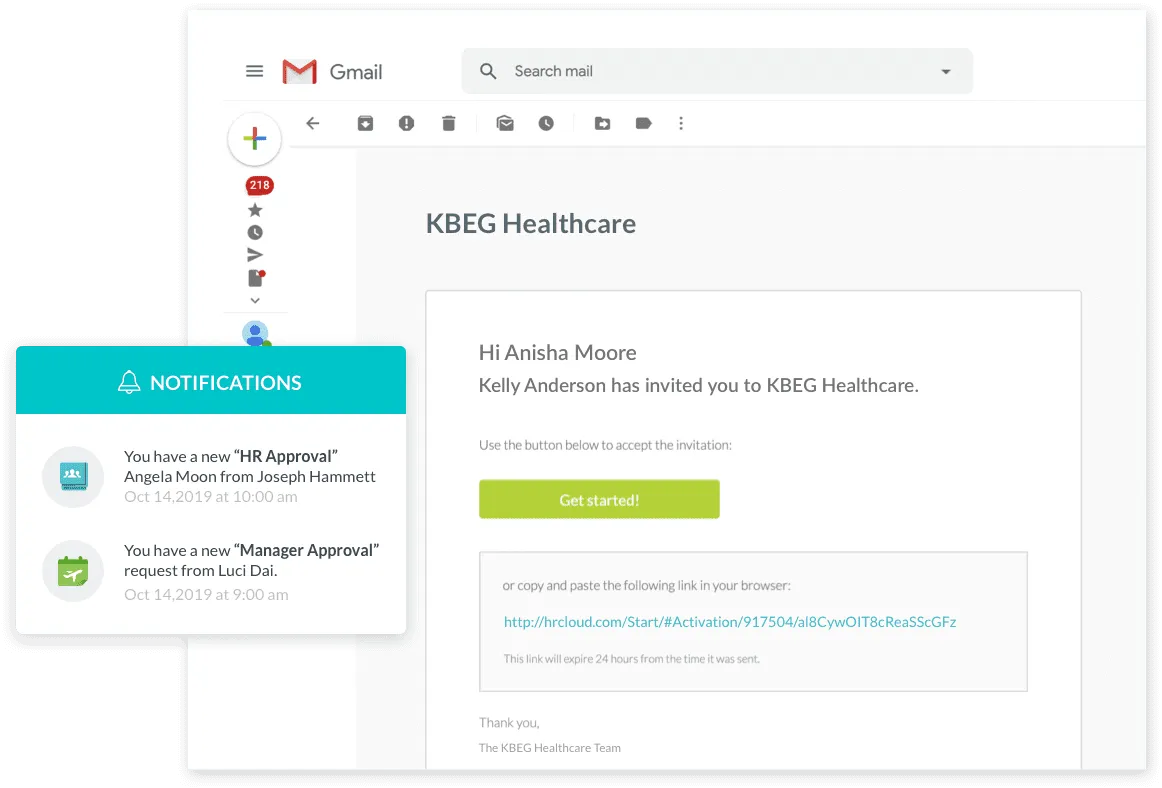Open the Starred folder star icon
The height and width of the screenshot is (788, 1162).
pyautogui.click(x=255, y=210)
